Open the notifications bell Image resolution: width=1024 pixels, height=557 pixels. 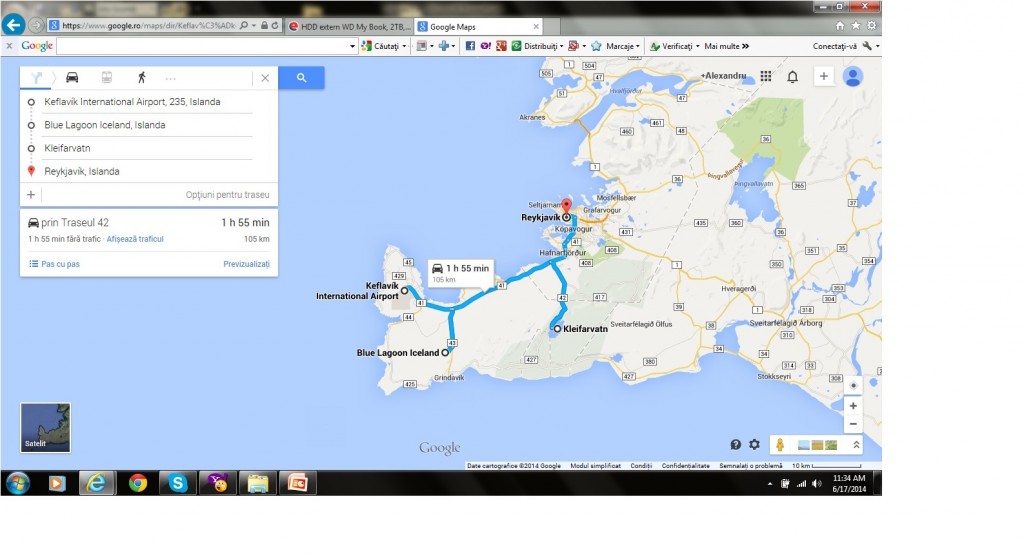(x=792, y=76)
